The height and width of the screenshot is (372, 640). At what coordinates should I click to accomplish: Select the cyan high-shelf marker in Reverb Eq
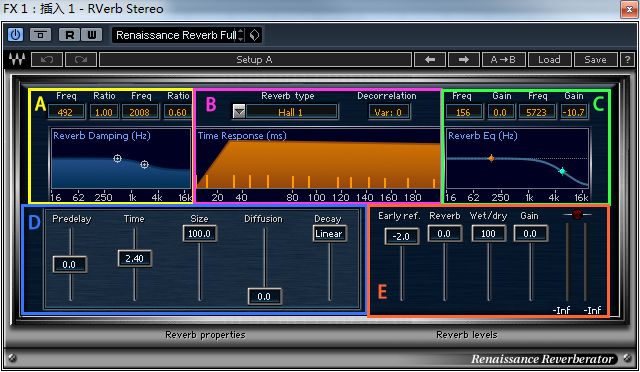(562, 171)
